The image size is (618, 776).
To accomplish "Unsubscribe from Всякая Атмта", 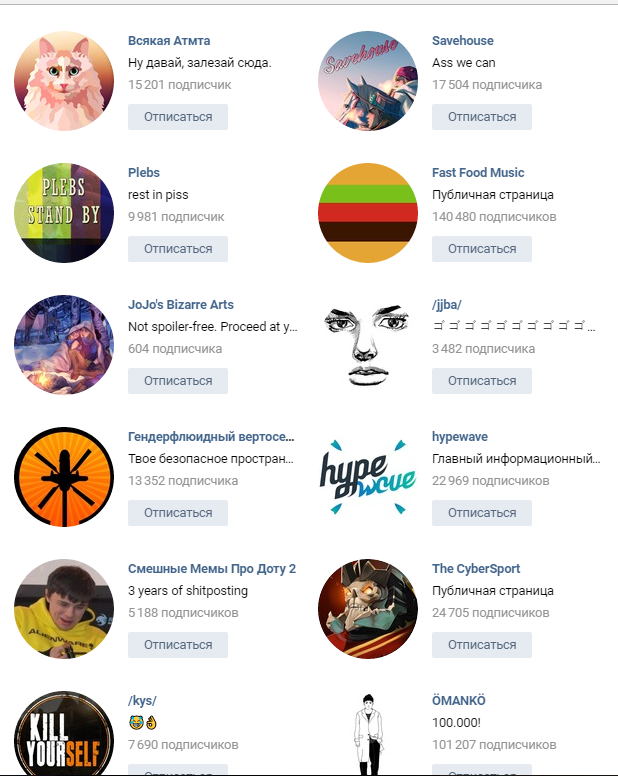I will pyautogui.click(x=178, y=117).
